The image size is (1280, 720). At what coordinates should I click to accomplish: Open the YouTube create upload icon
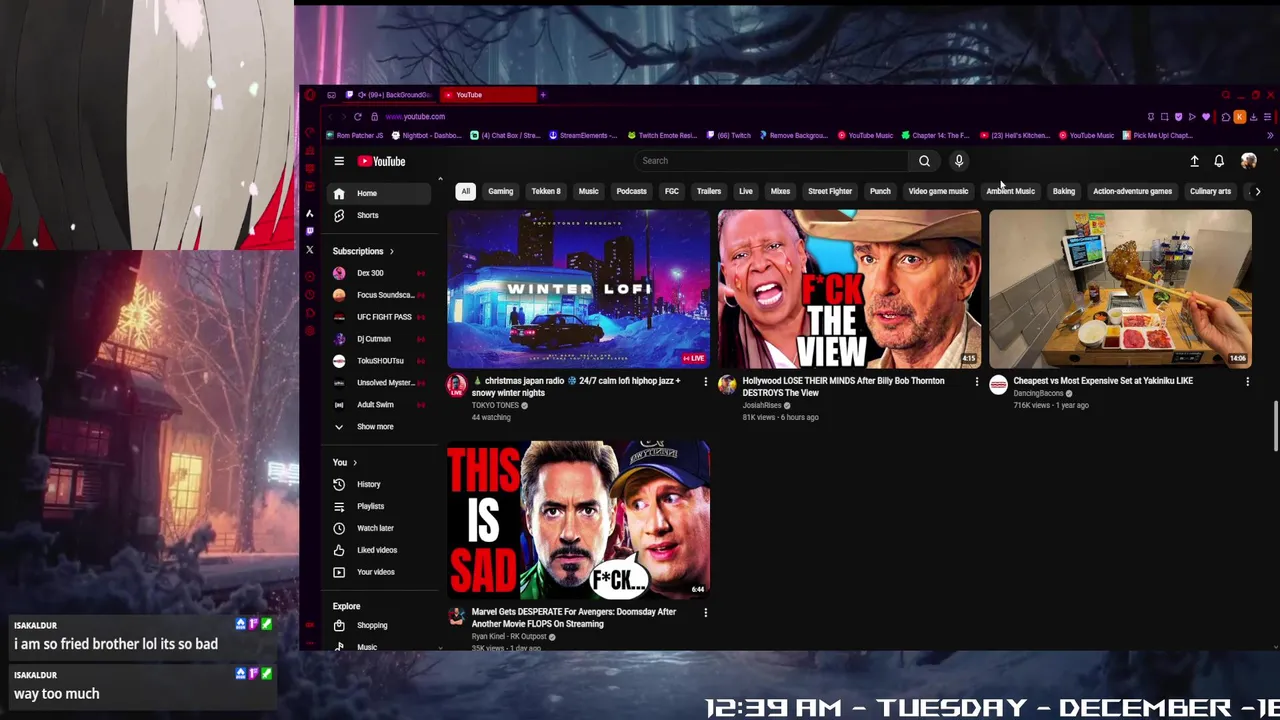pos(1194,161)
